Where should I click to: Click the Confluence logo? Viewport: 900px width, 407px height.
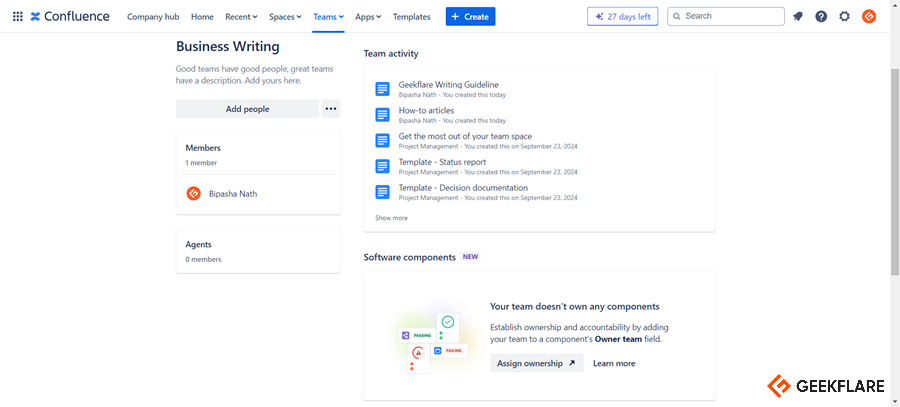pyautogui.click(x=70, y=17)
